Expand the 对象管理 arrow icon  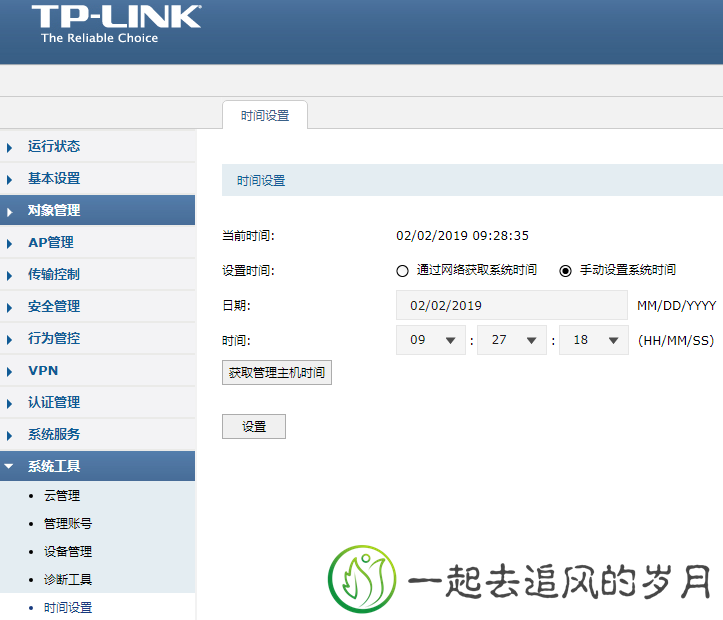[x=9, y=212]
